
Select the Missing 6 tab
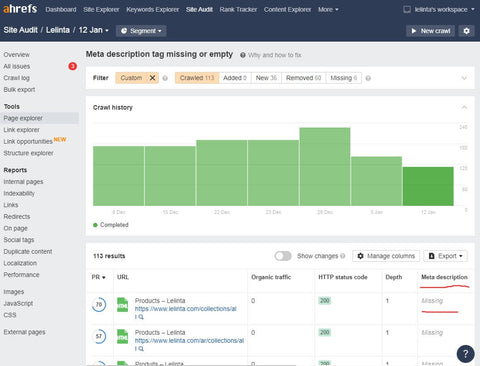point(344,78)
